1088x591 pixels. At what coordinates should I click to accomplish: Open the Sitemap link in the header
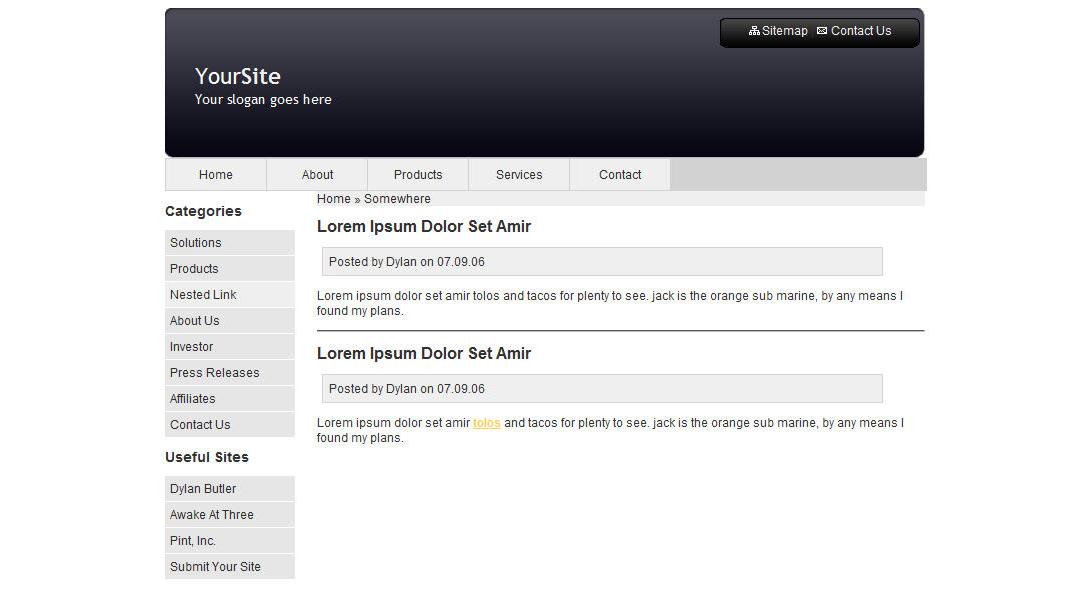coord(784,31)
